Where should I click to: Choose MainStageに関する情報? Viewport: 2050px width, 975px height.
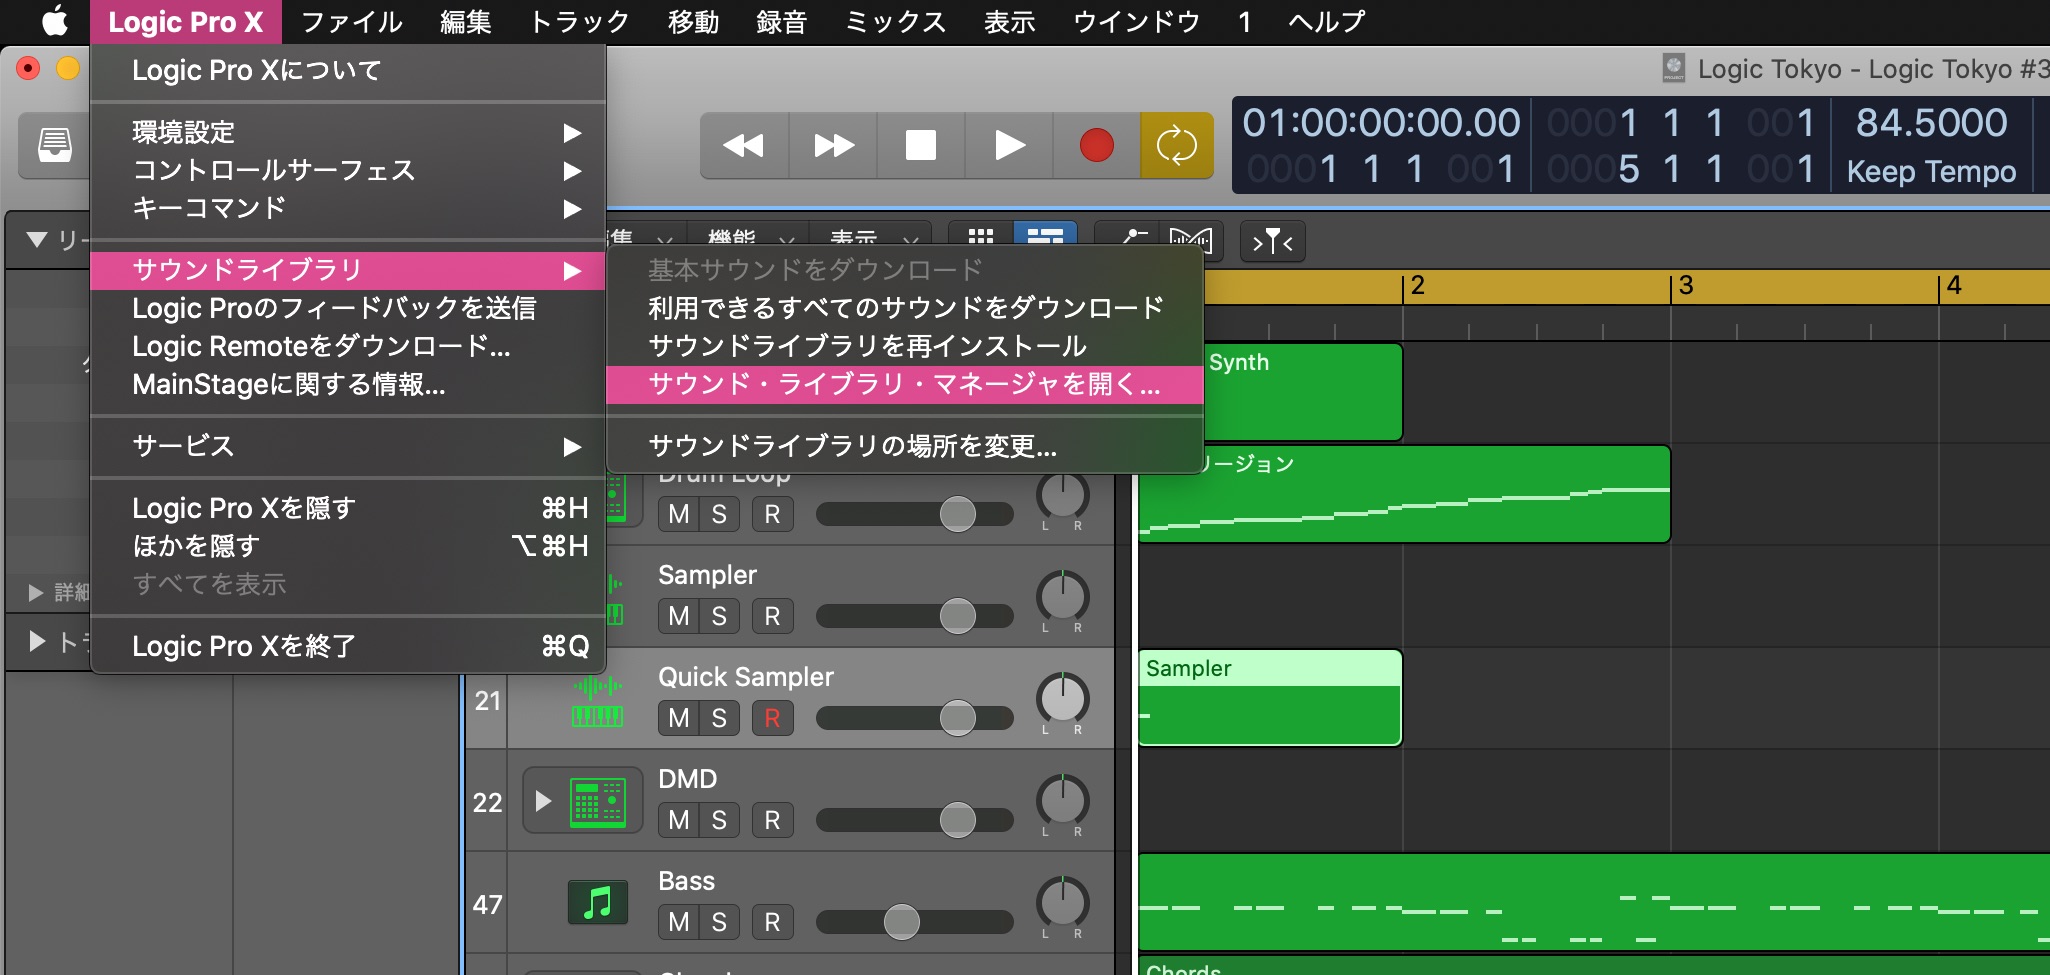coord(348,384)
